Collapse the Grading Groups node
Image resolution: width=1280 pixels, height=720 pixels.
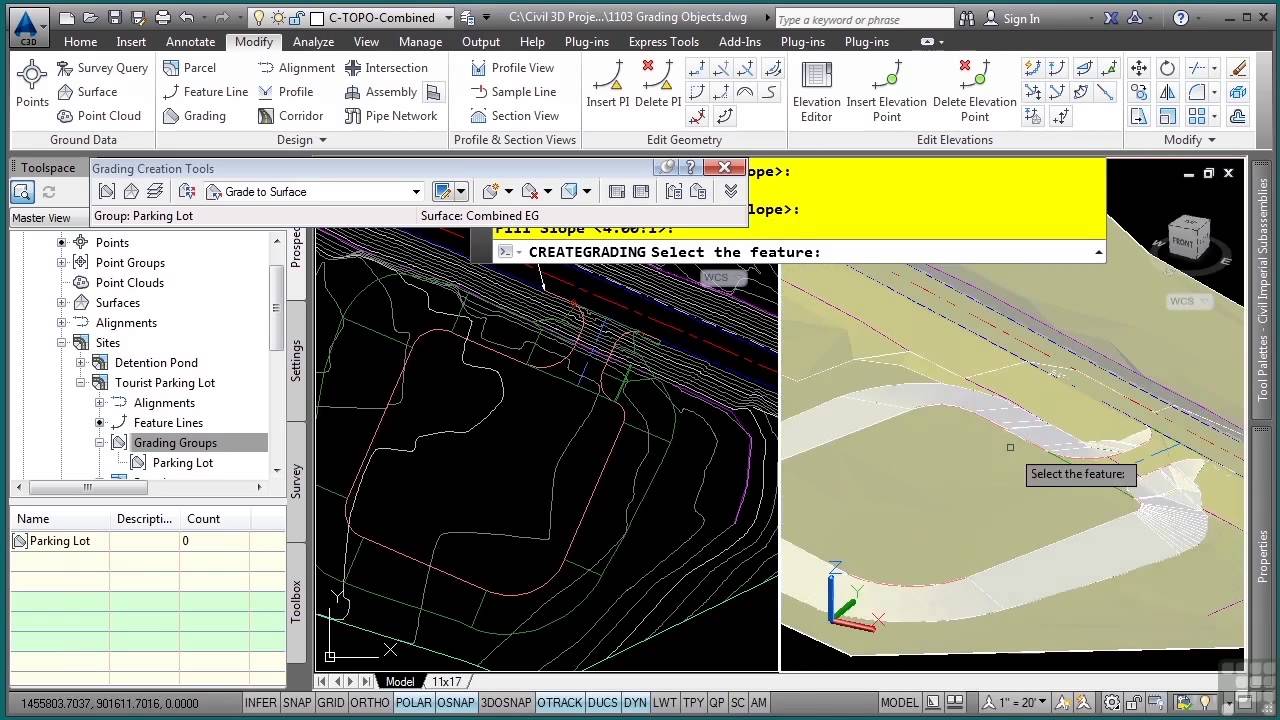[100, 442]
